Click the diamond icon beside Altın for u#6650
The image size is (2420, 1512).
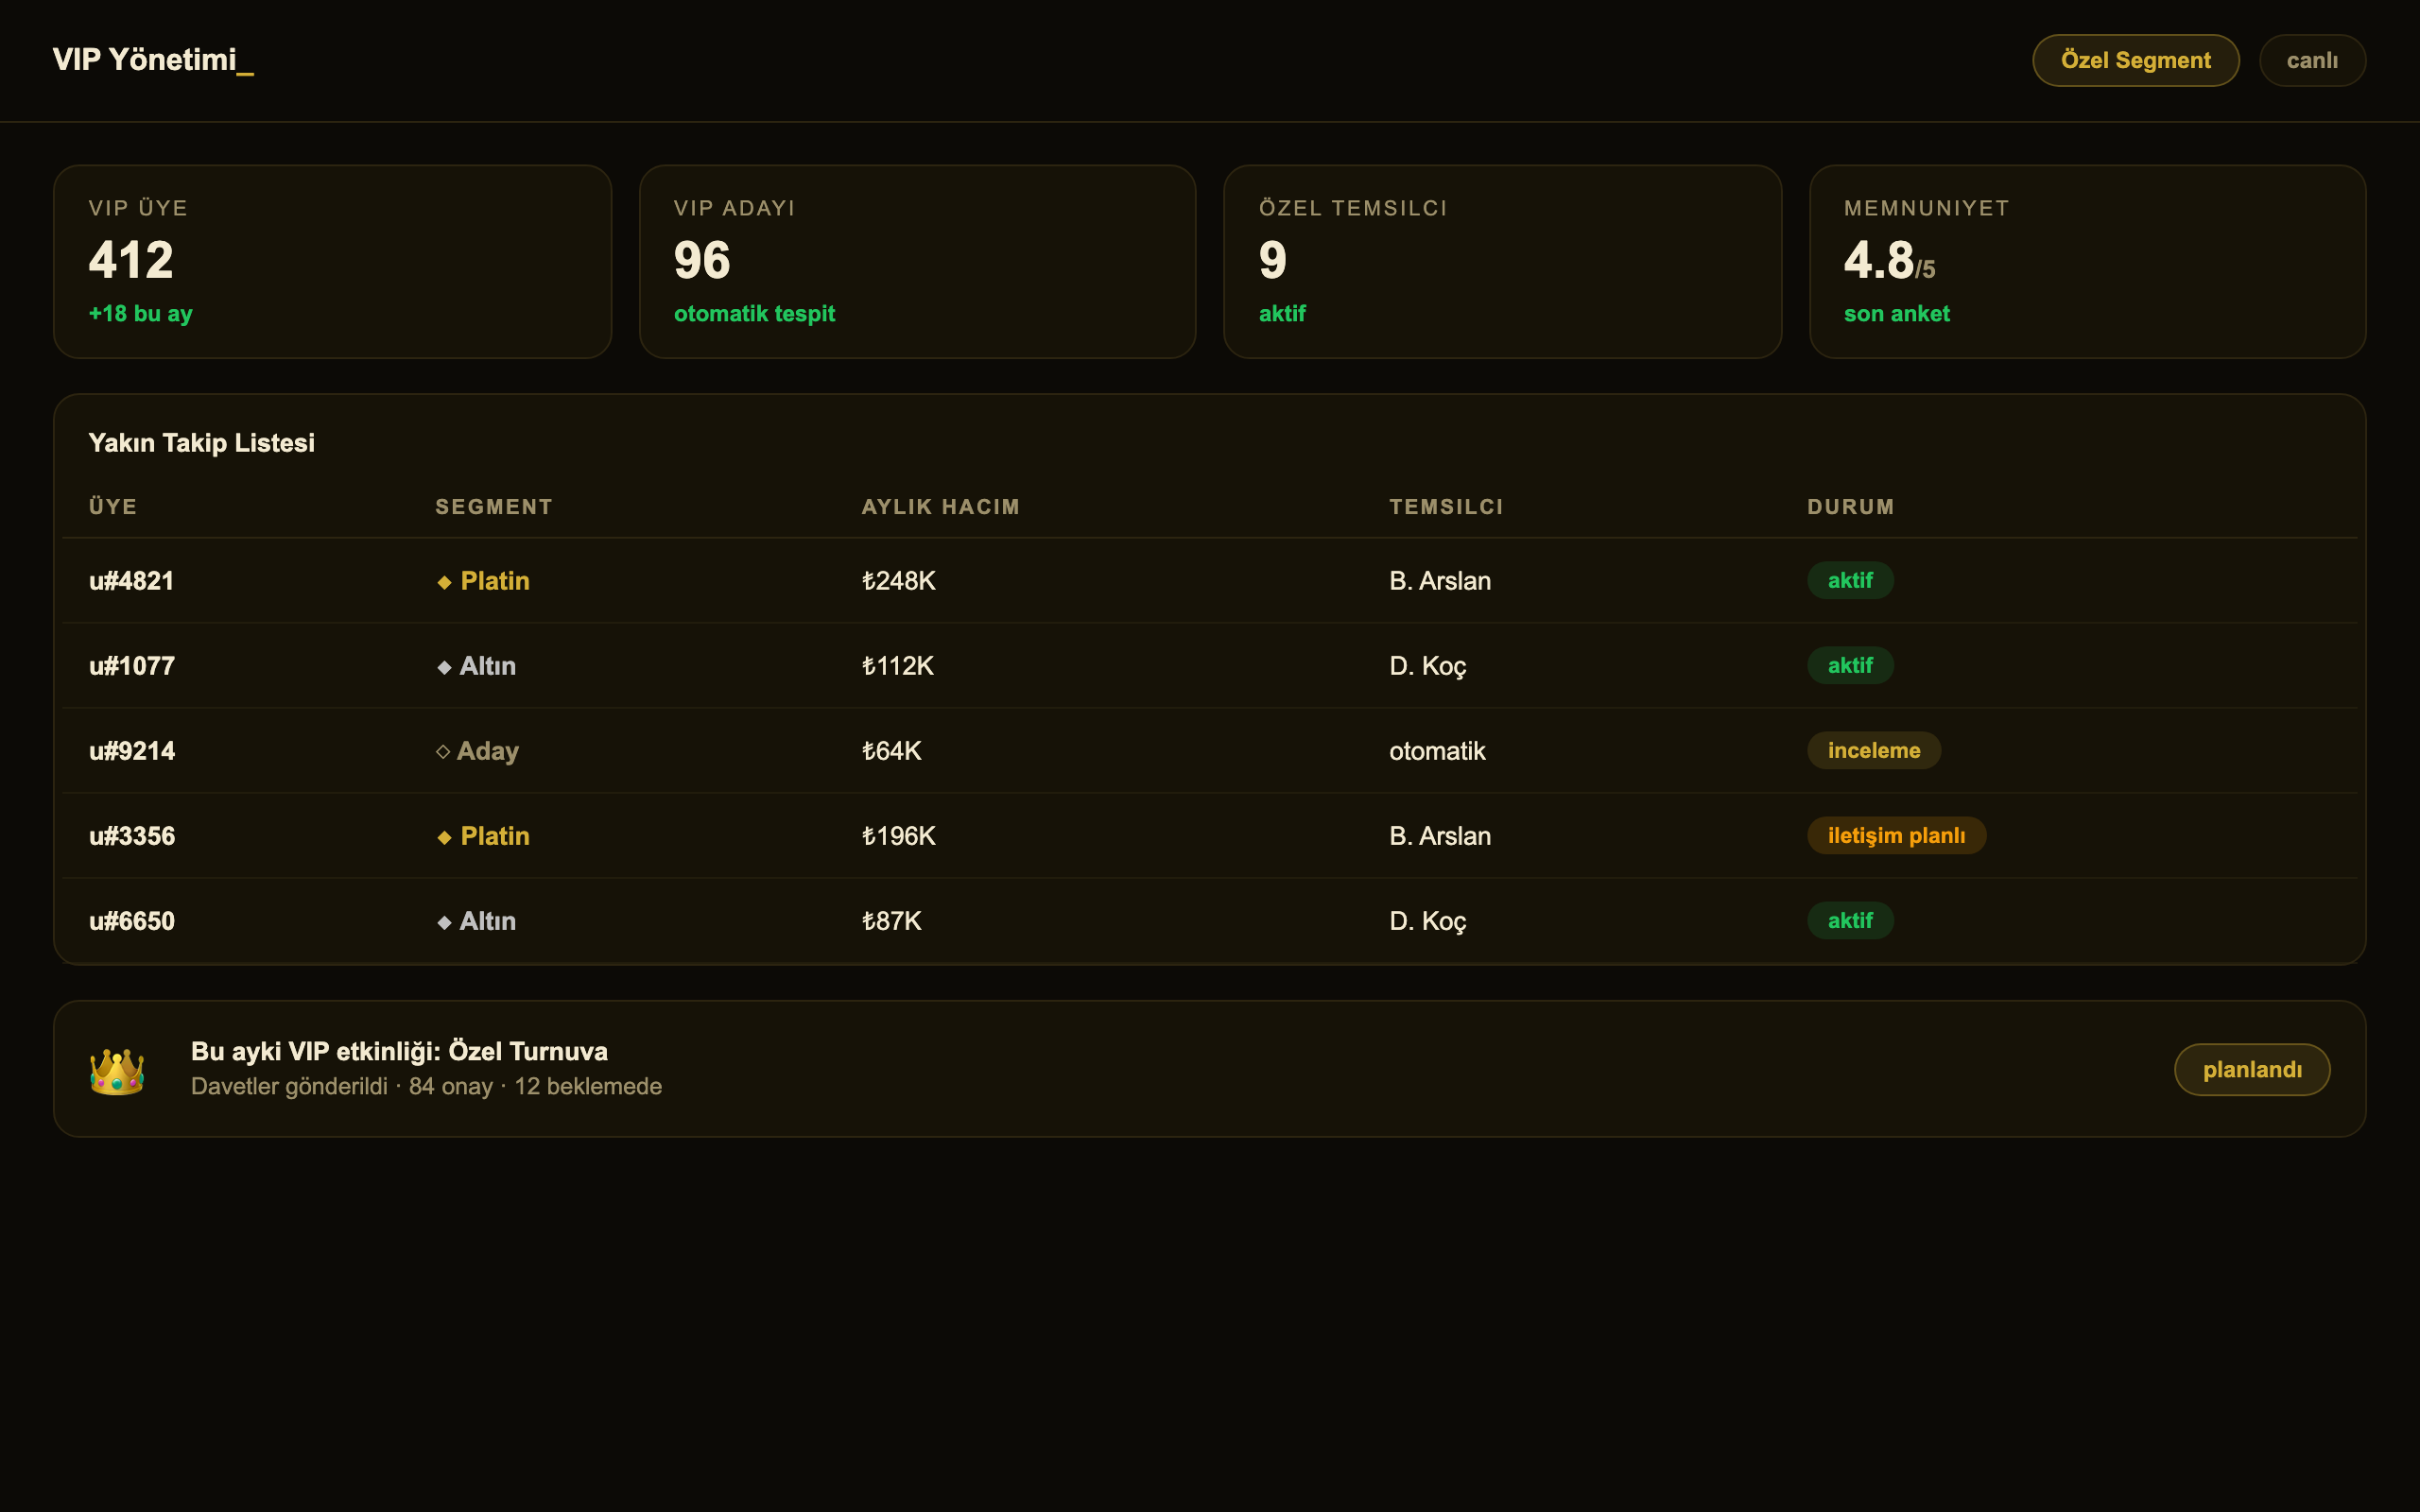point(444,922)
